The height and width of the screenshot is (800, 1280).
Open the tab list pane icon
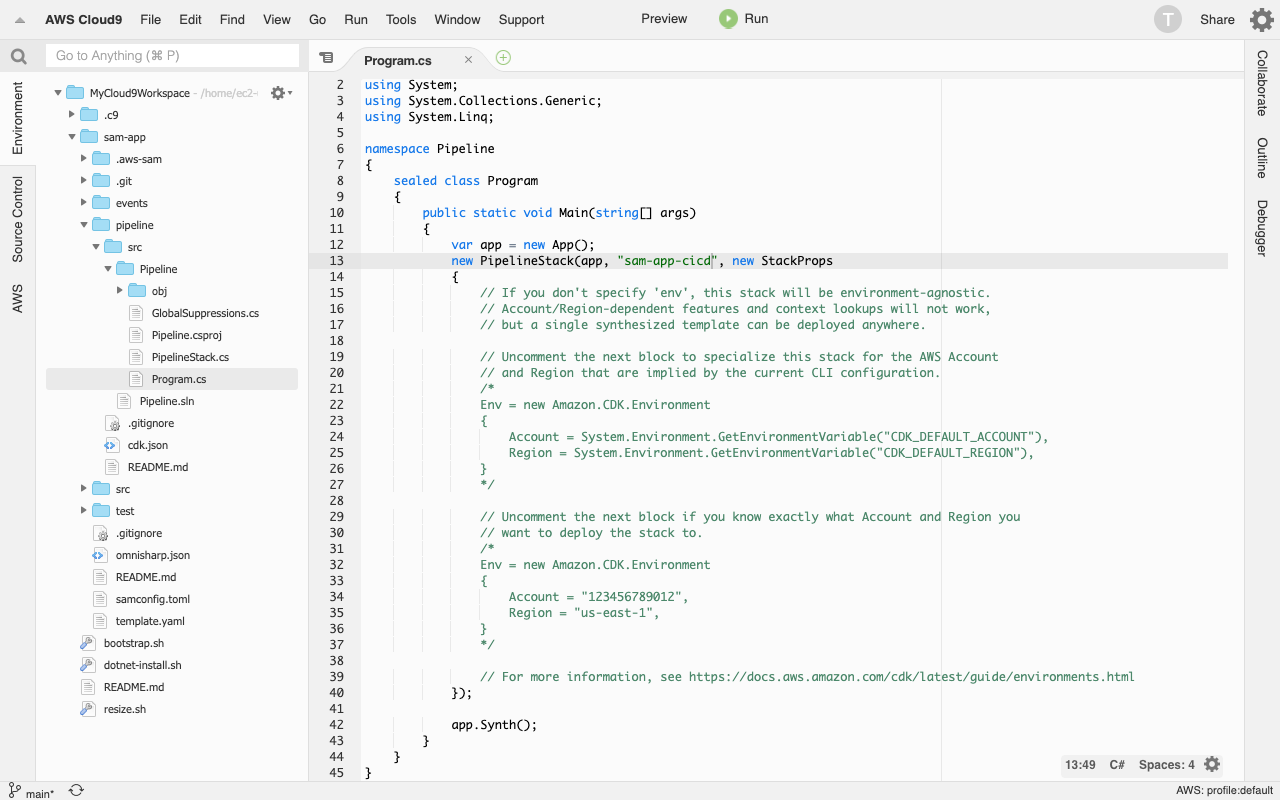tap(326, 58)
